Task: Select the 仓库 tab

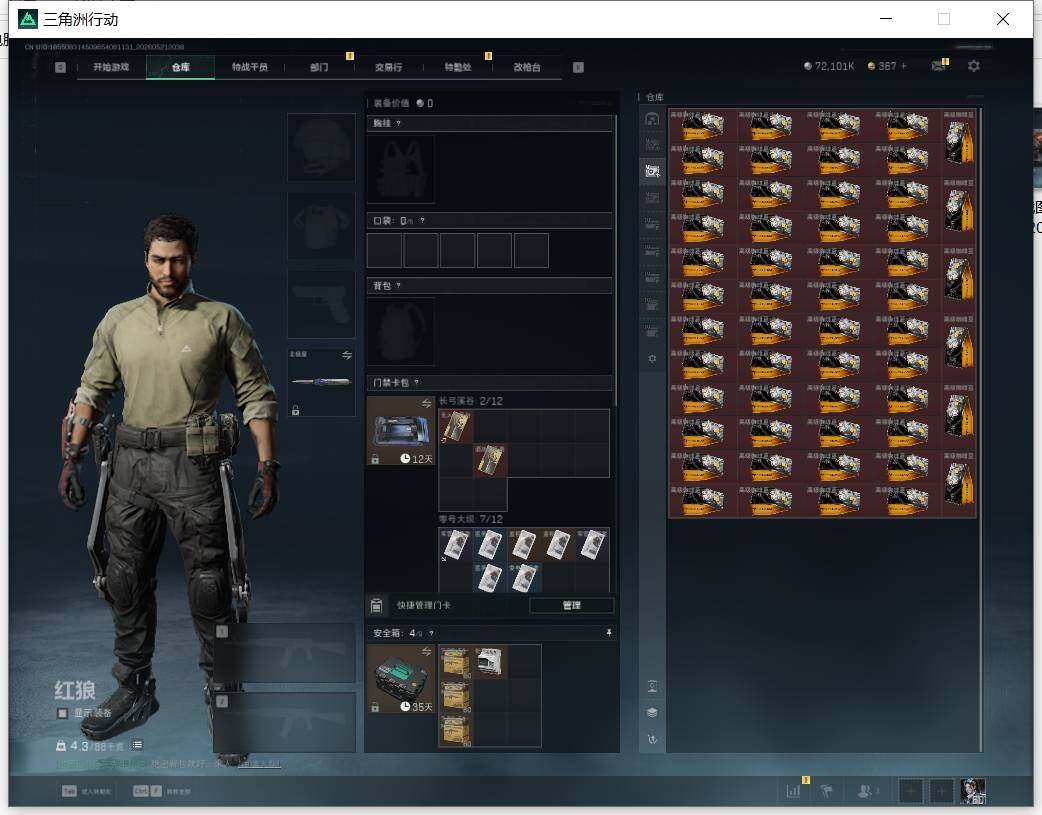Action: click(180, 67)
